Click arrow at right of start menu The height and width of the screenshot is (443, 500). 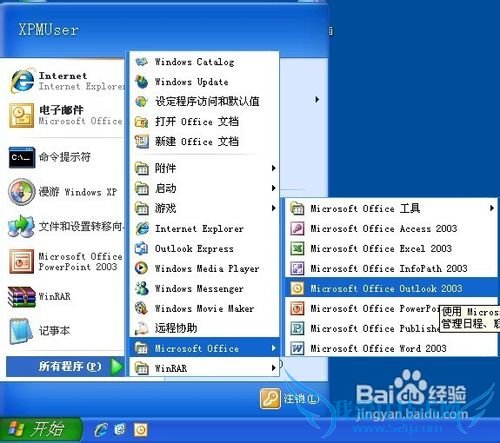(x=317, y=99)
